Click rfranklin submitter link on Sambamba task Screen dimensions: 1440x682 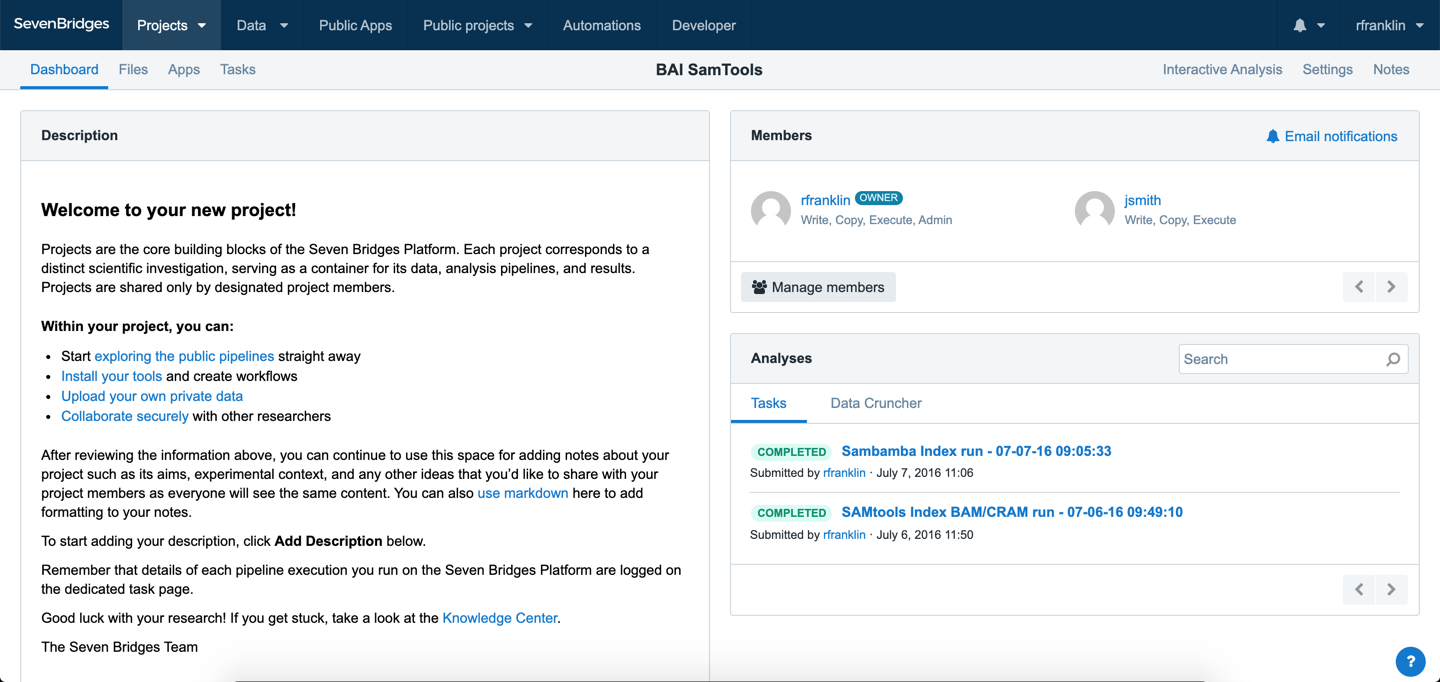pyautogui.click(x=844, y=473)
